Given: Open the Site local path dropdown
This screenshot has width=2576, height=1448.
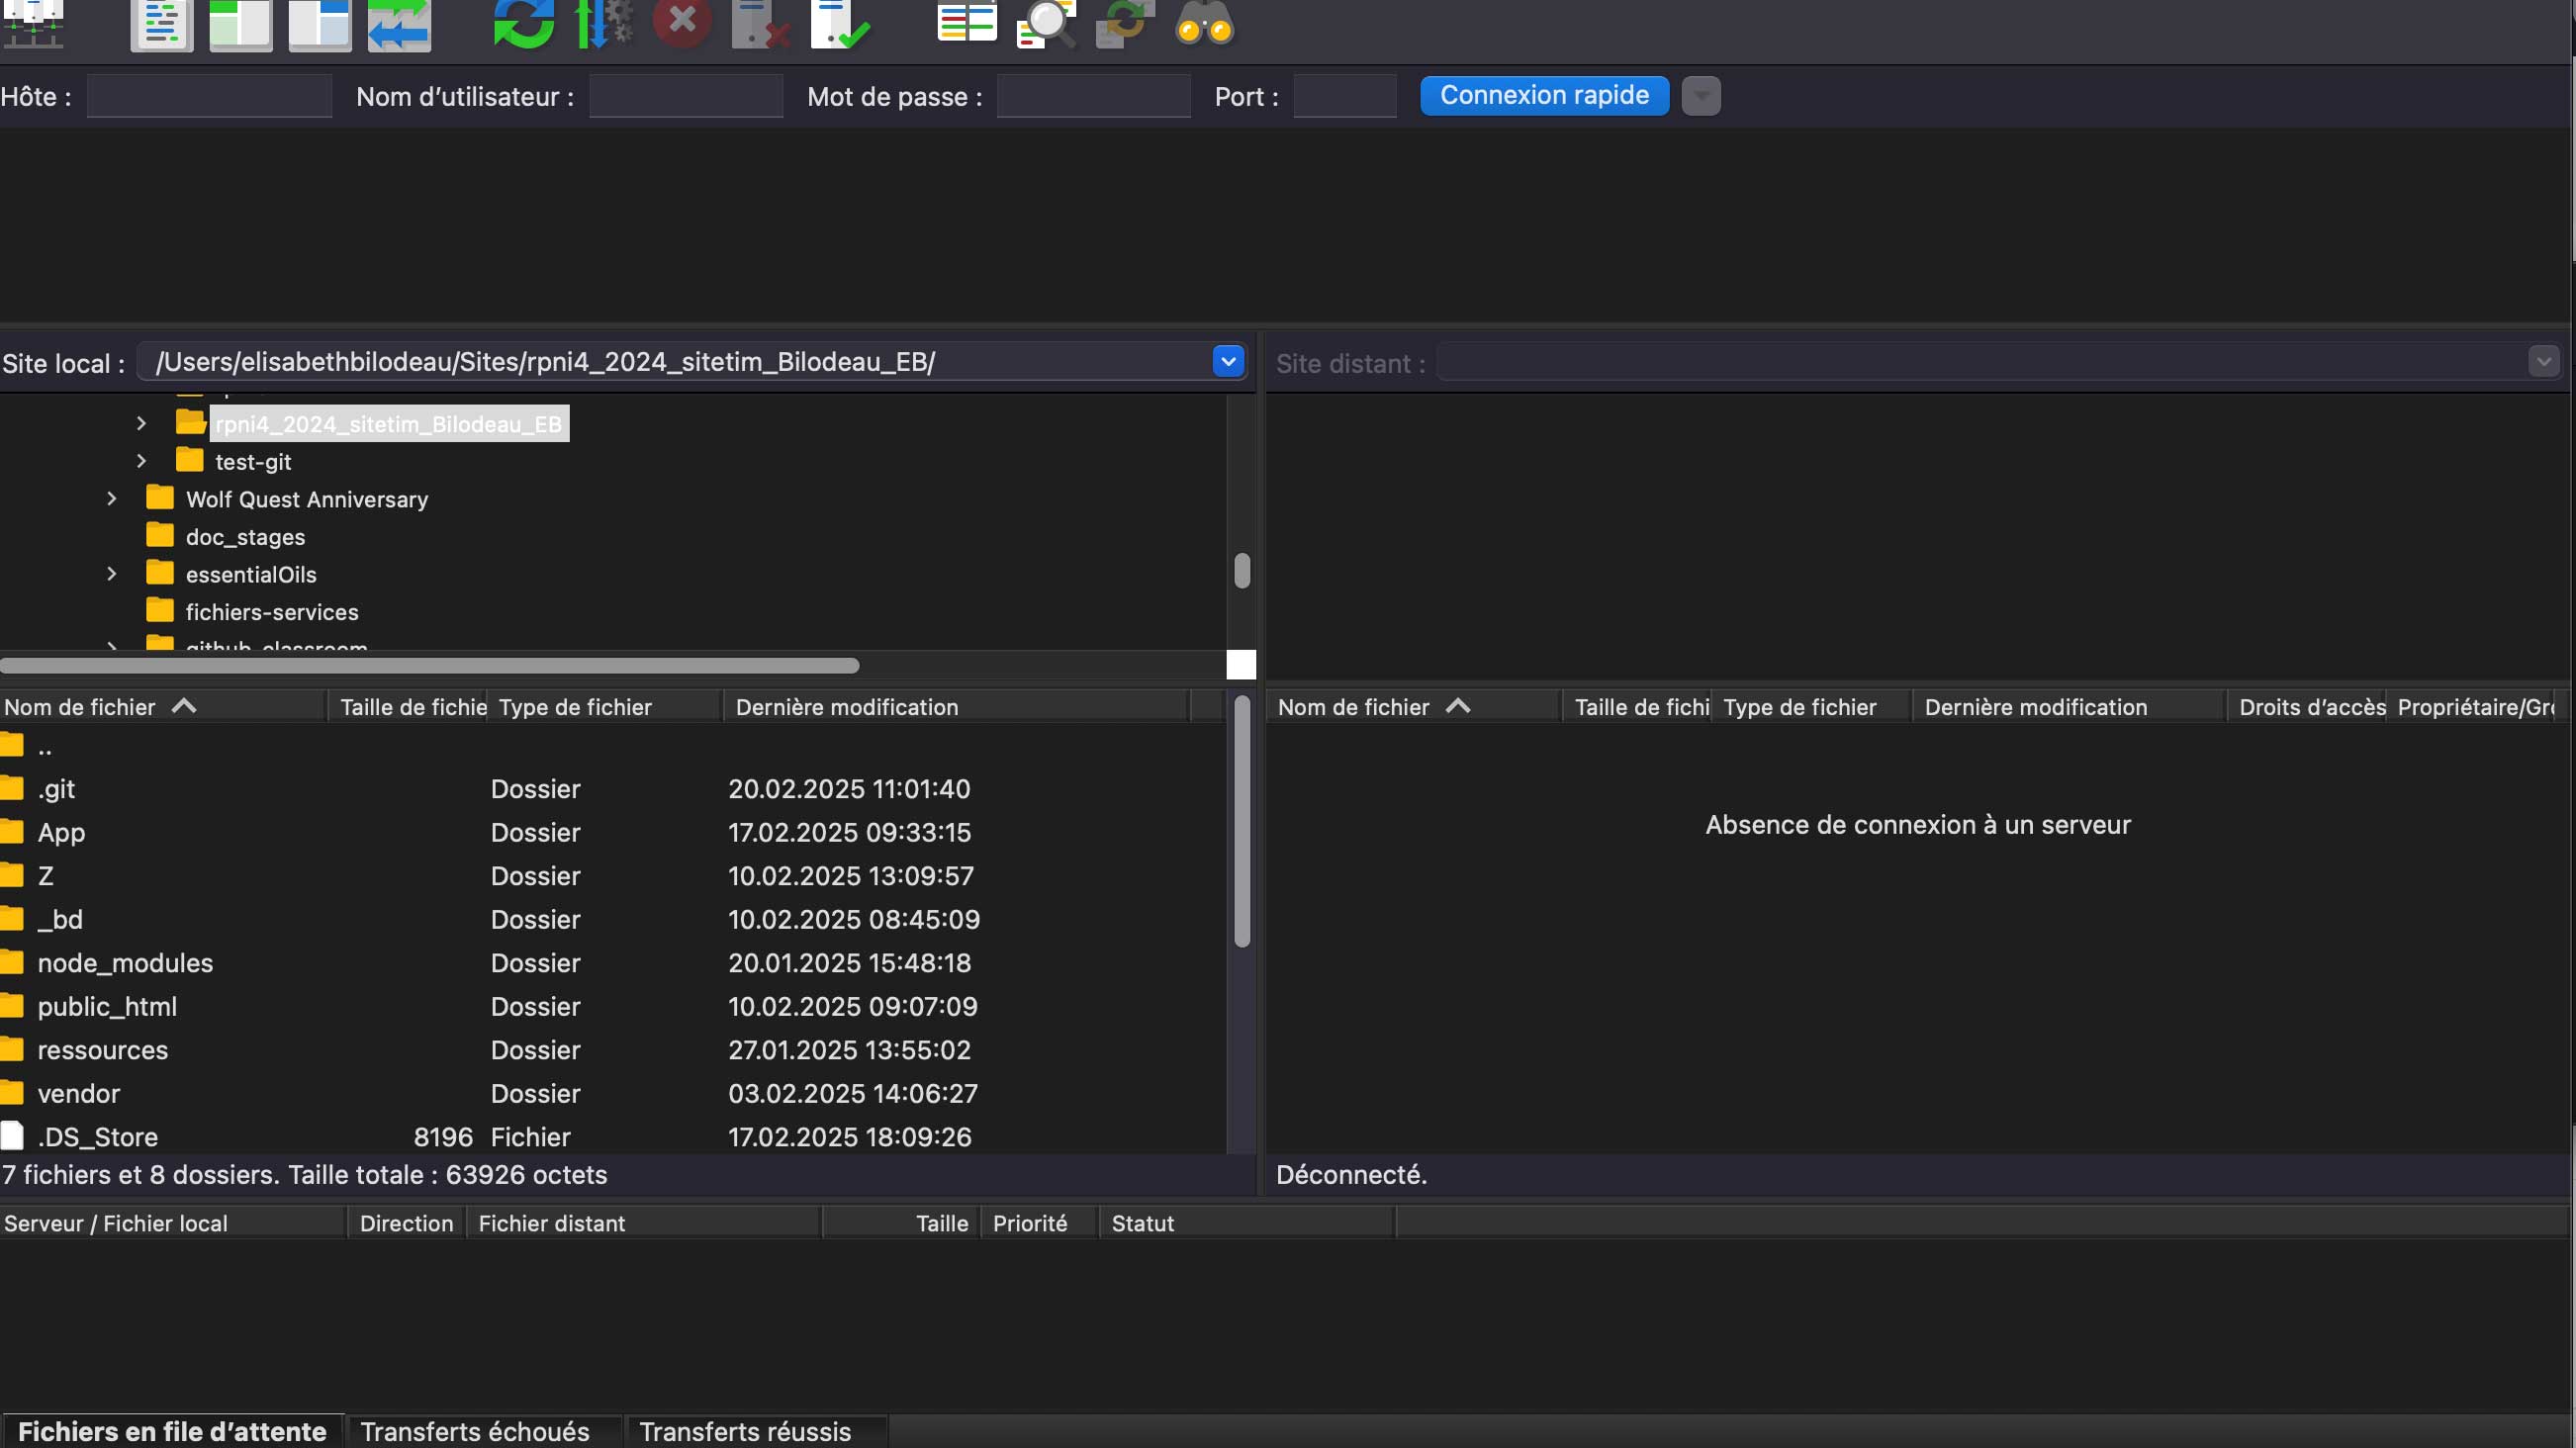Looking at the screenshot, I should point(1228,361).
